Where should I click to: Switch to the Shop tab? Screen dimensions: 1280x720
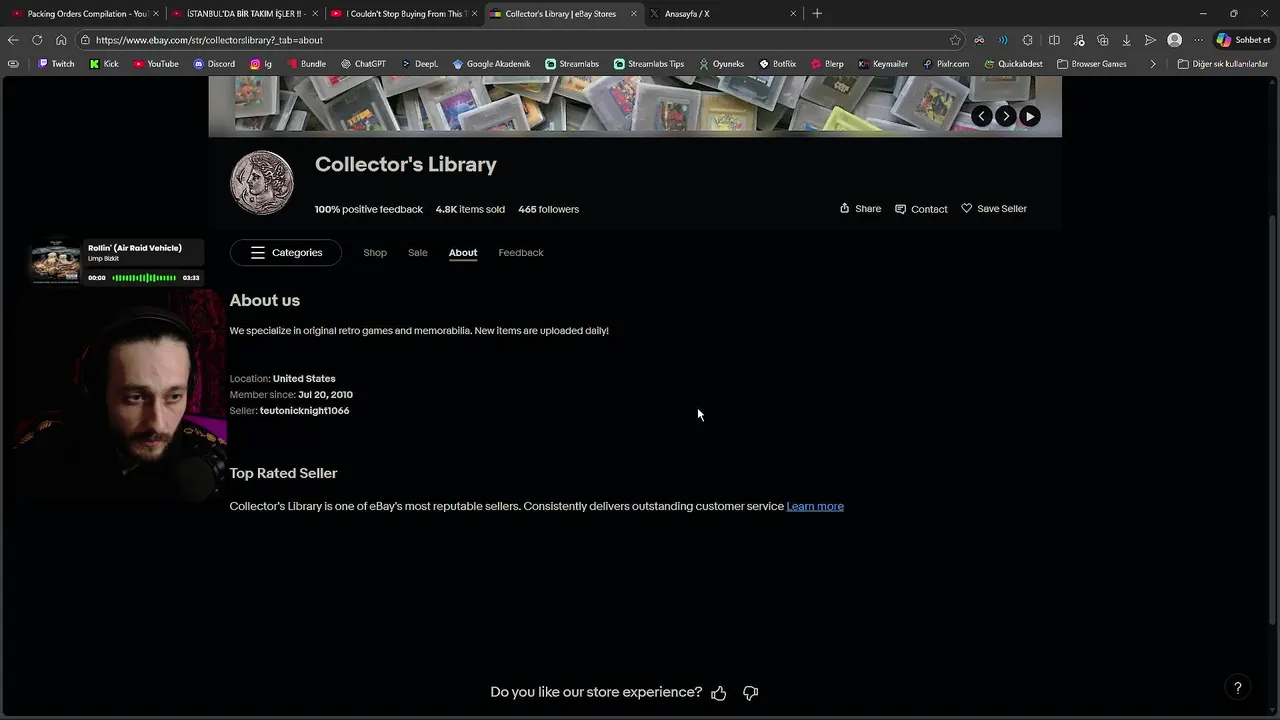coord(375,253)
